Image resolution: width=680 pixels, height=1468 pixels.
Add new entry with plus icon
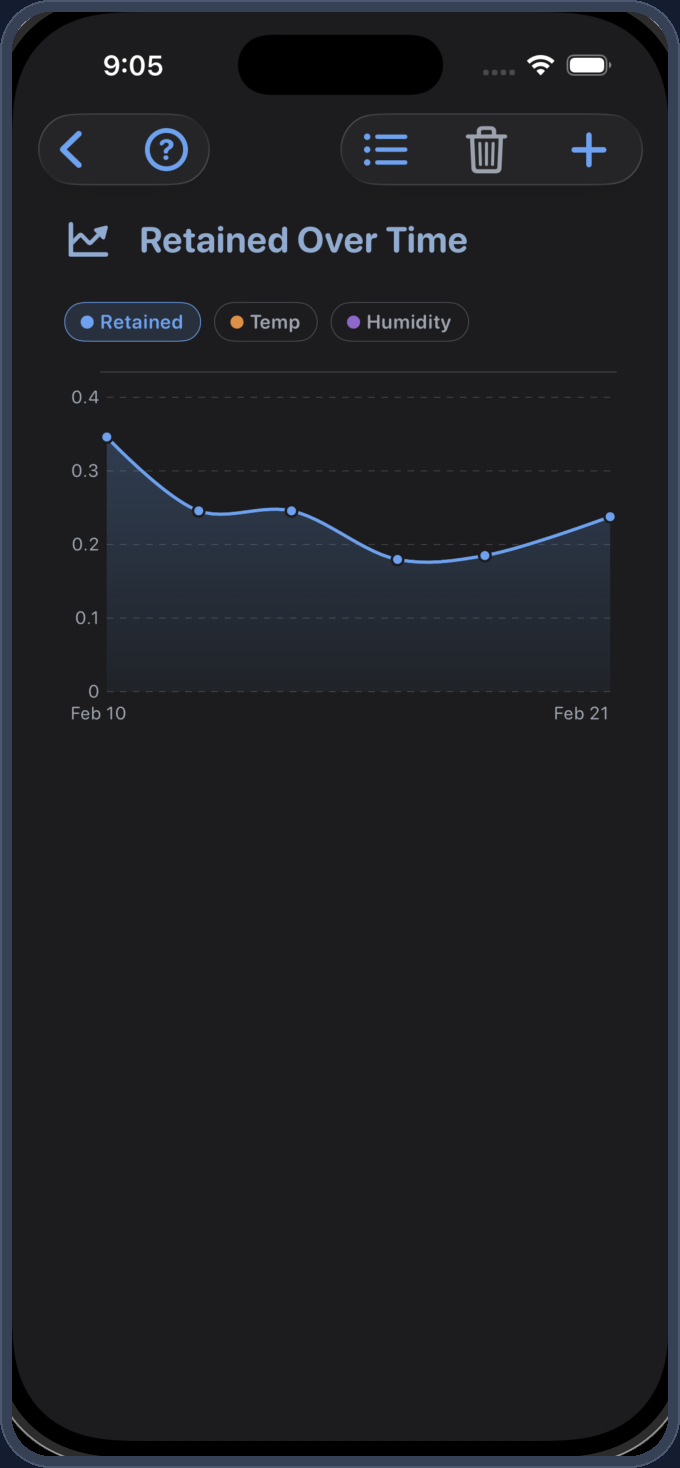coord(589,150)
